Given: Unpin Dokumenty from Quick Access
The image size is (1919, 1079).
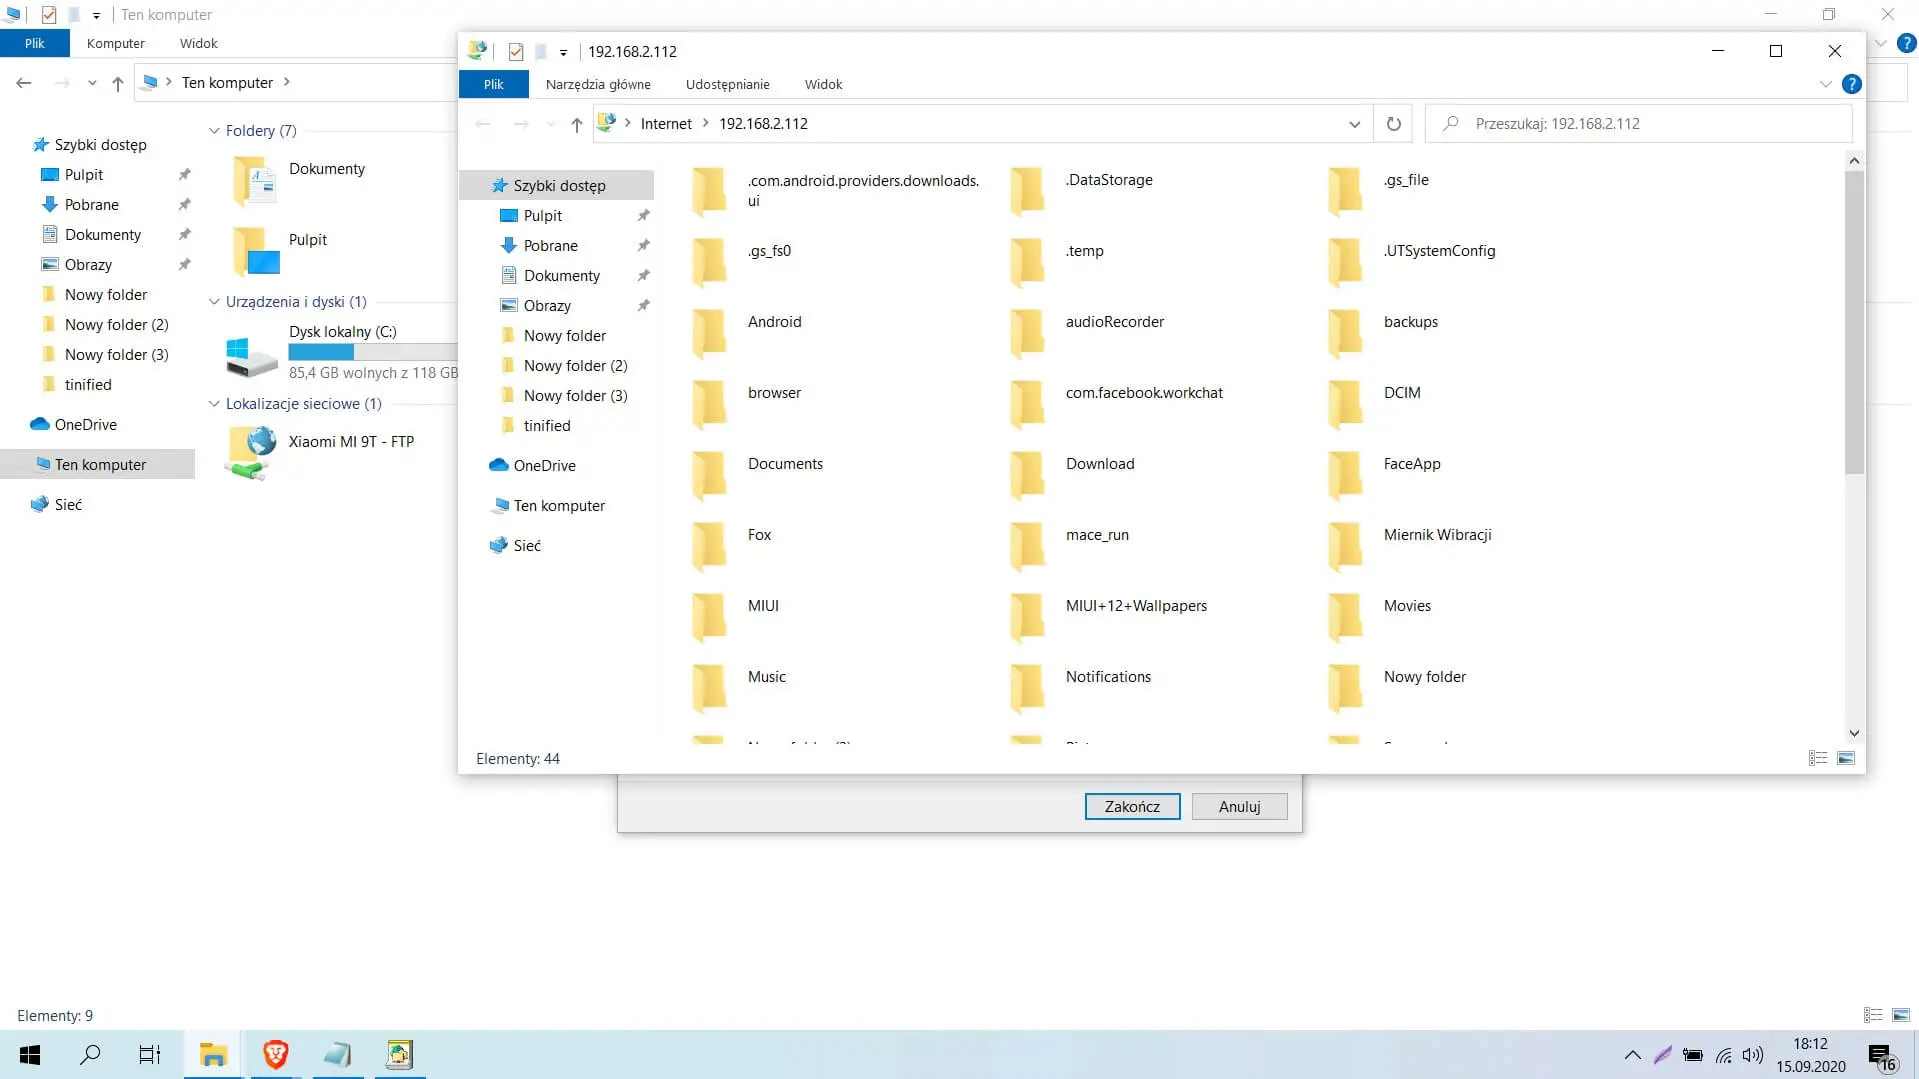Looking at the screenshot, I should 644,275.
